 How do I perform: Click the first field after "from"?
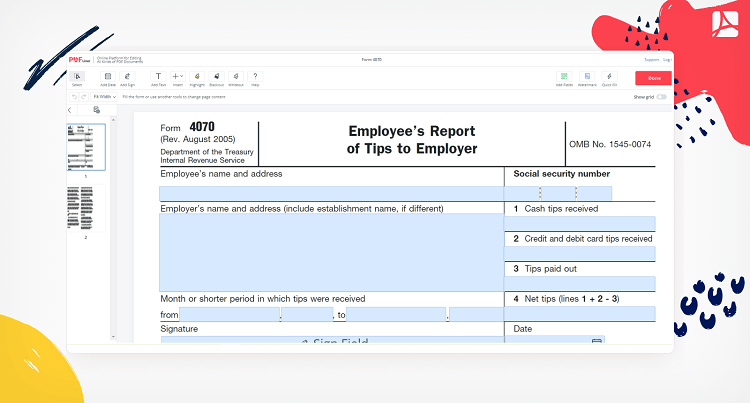pyautogui.click(x=230, y=314)
